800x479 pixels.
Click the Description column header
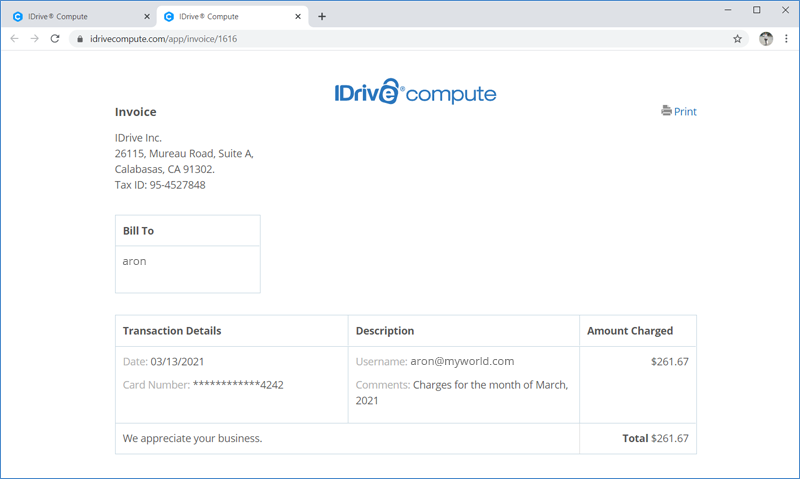tap(385, 331)
